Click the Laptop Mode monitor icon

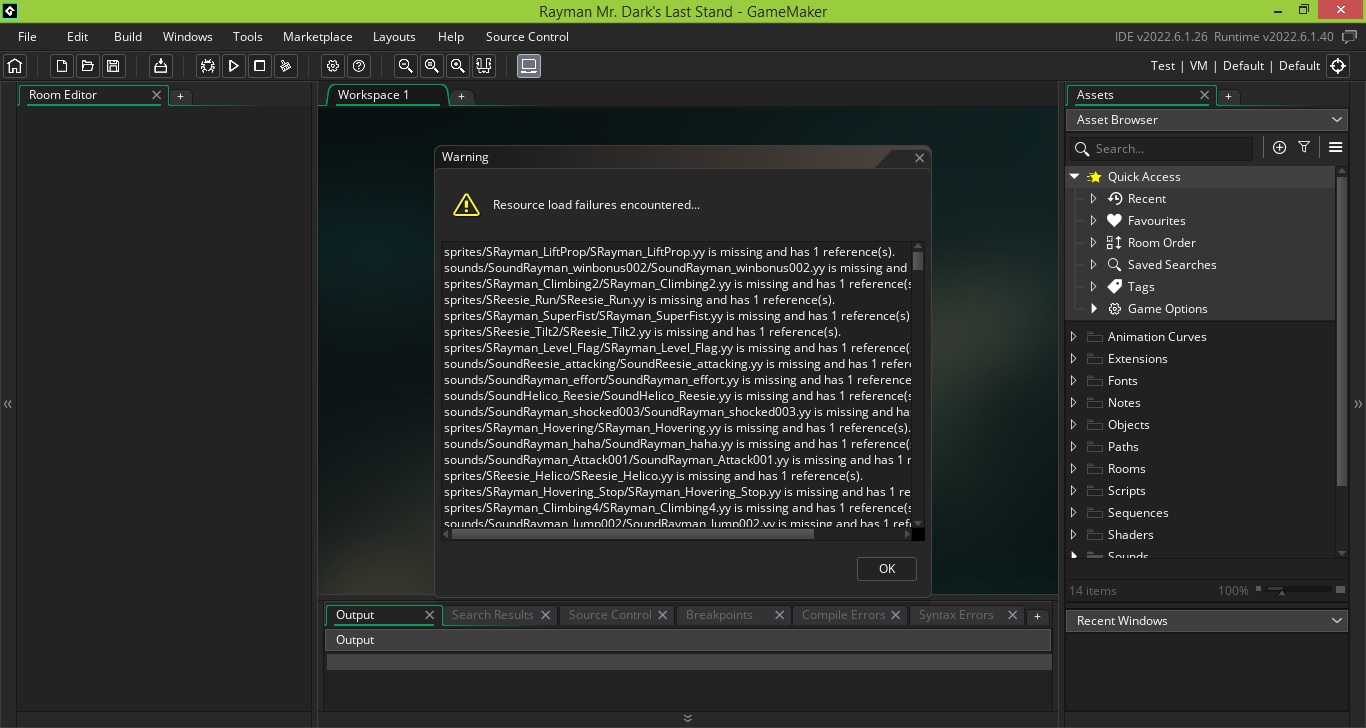click(529, 66)
